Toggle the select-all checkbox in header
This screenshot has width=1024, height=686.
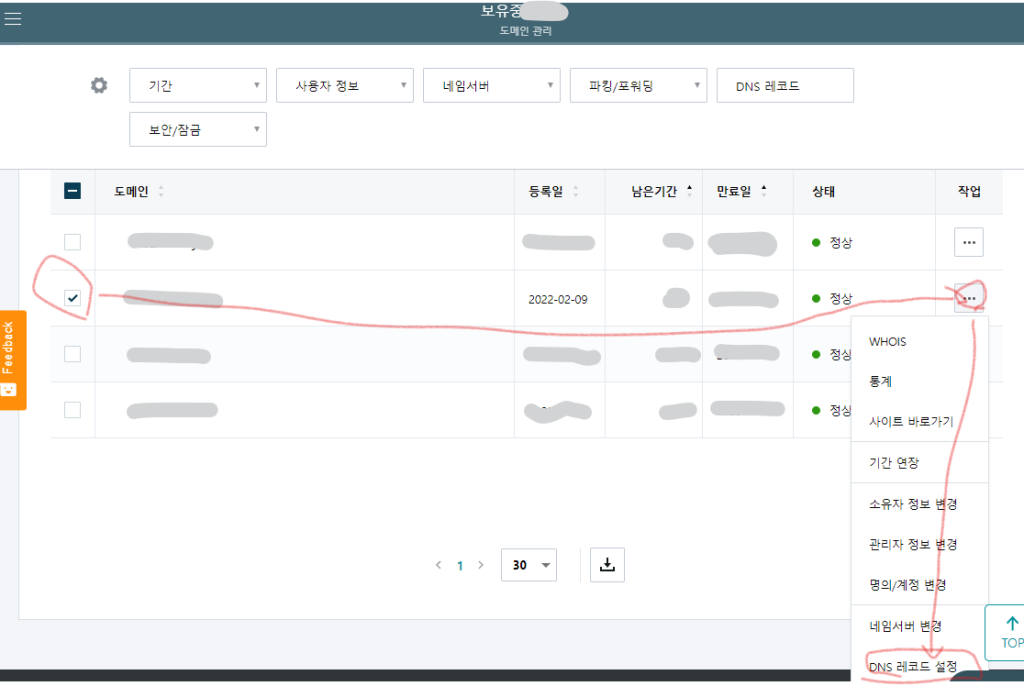coord(72,191)
